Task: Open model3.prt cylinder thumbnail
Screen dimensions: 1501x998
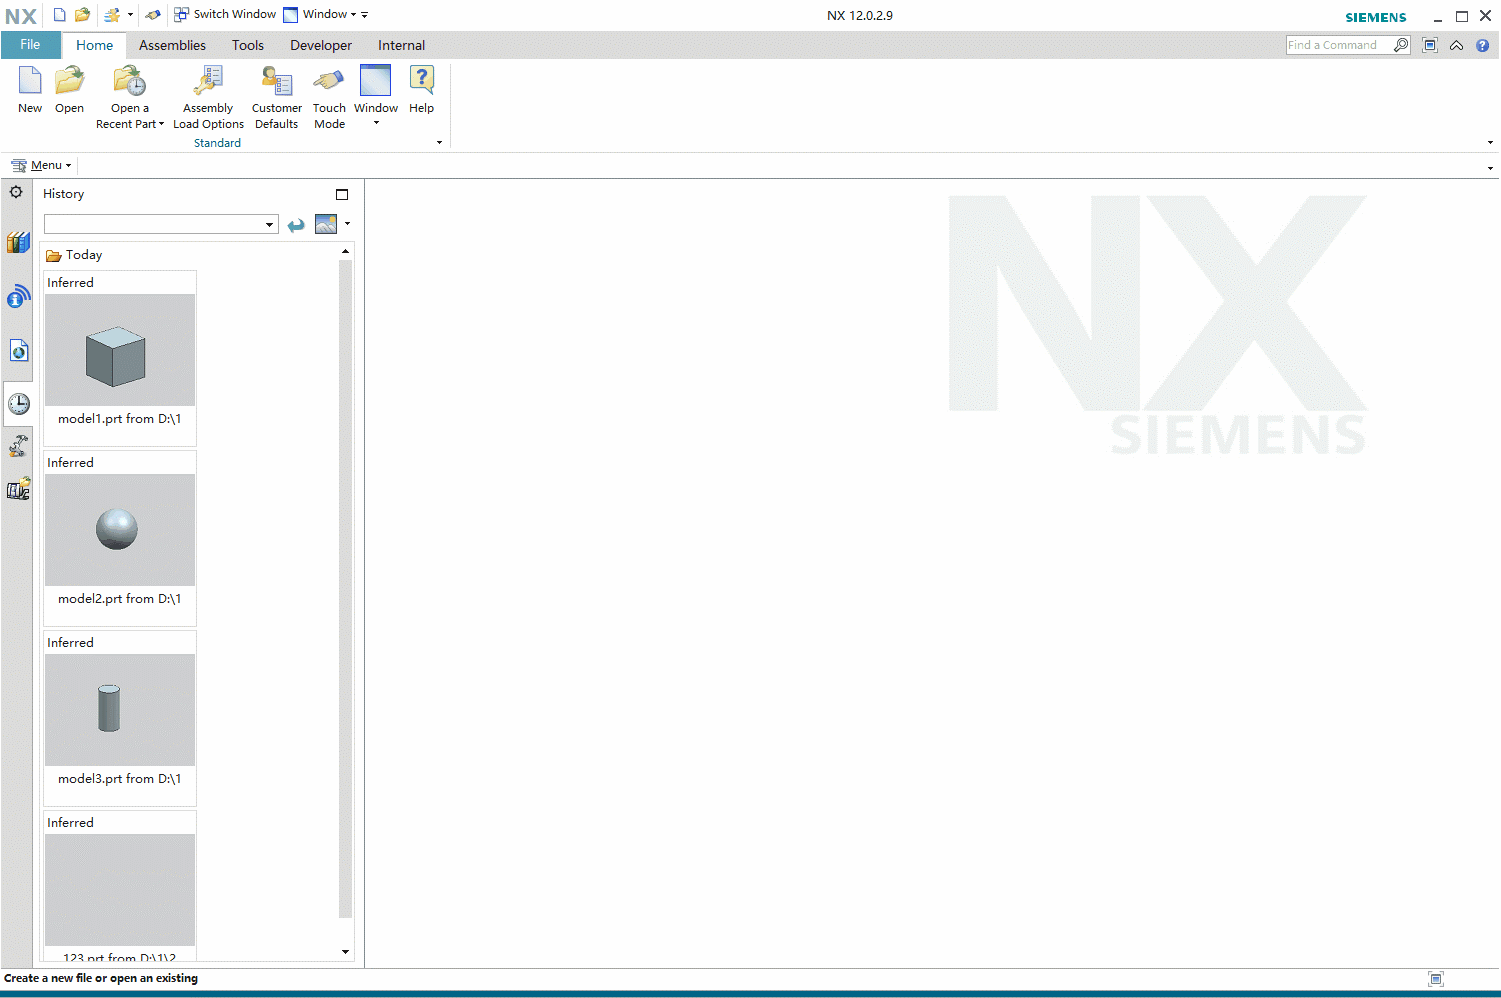Action: [120, 710]
